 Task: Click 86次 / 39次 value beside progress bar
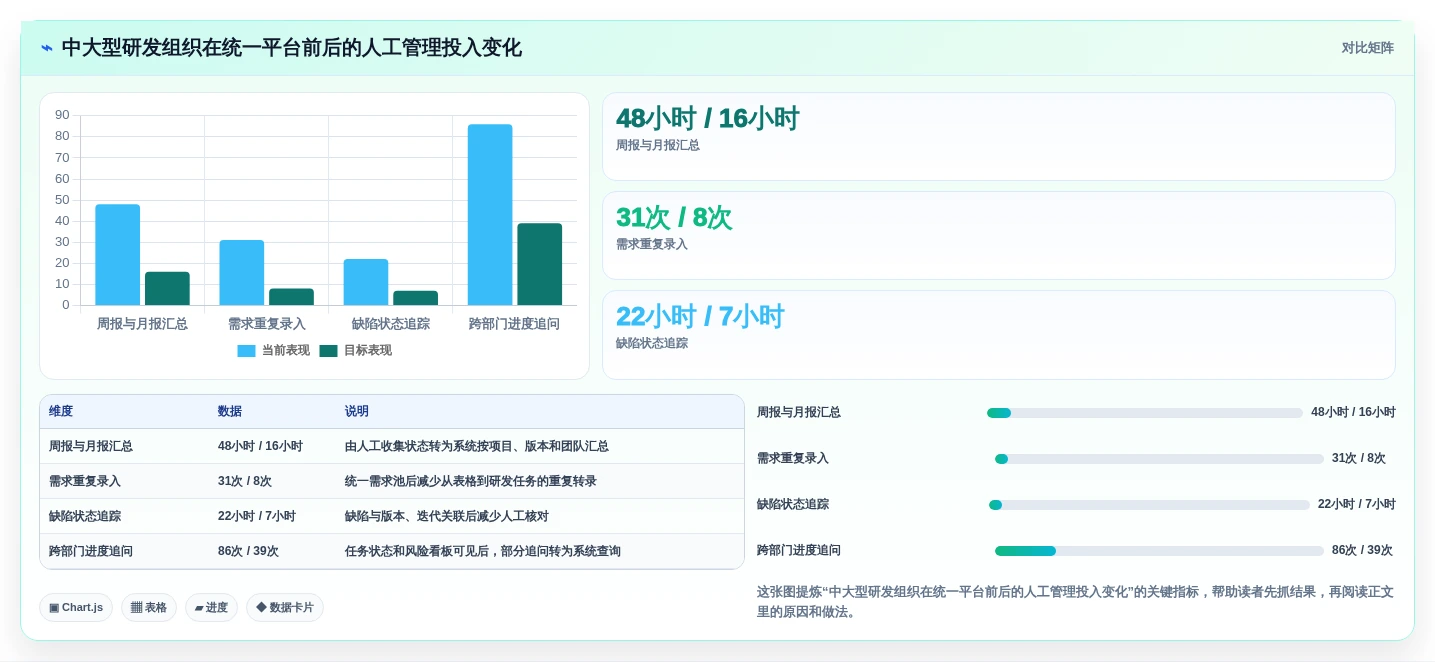click(1362, 551)
